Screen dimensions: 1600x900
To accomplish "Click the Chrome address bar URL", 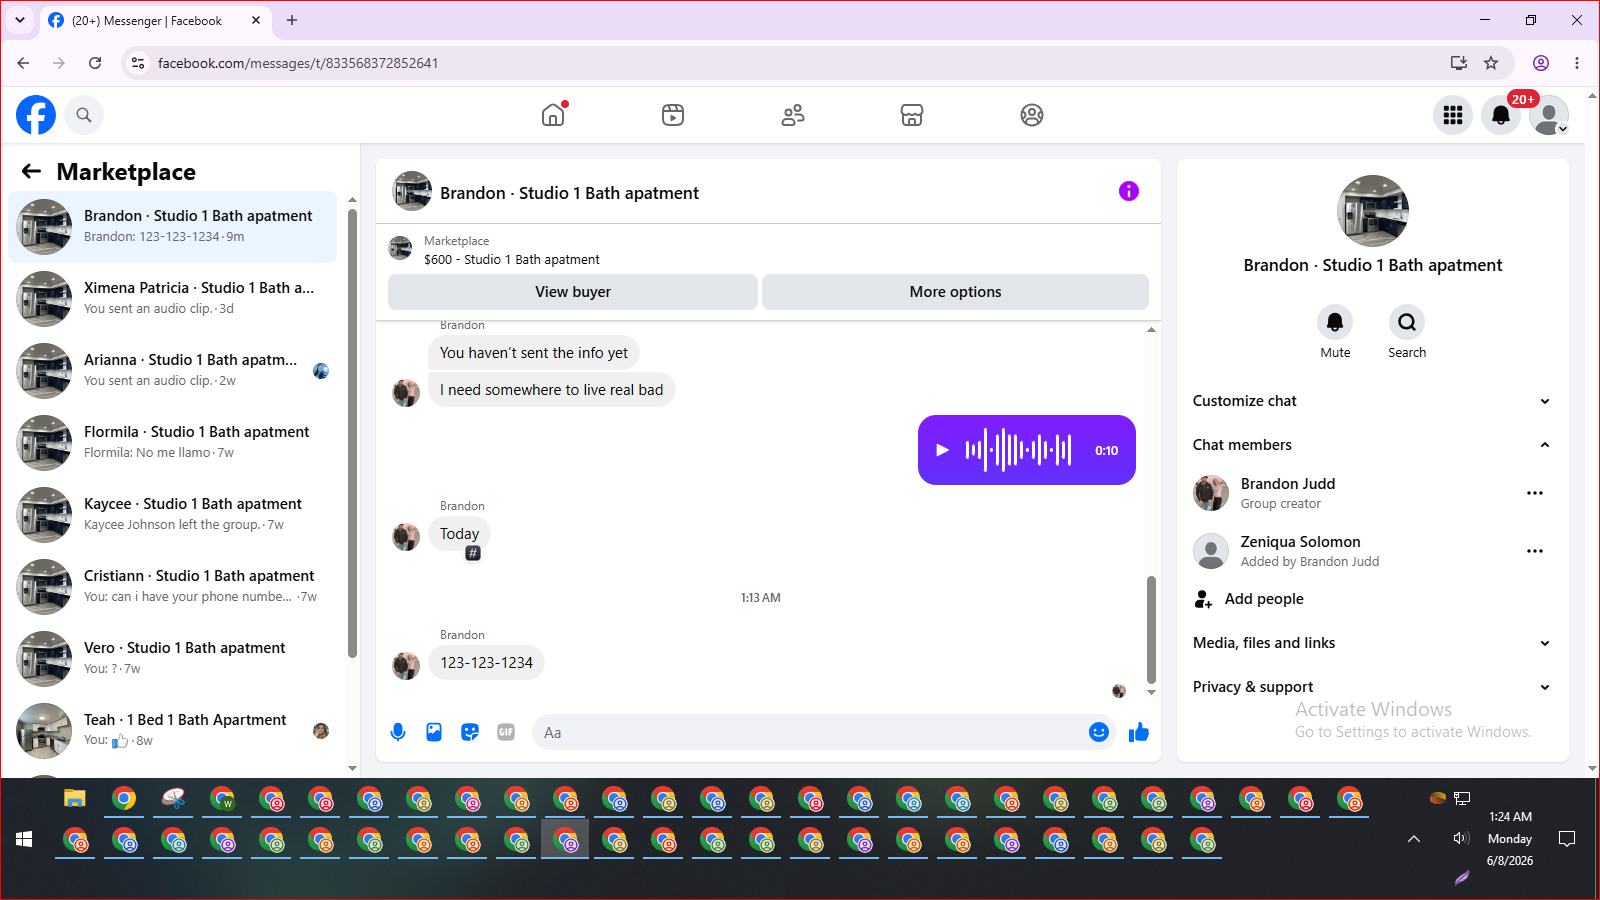I will [298, 63].
